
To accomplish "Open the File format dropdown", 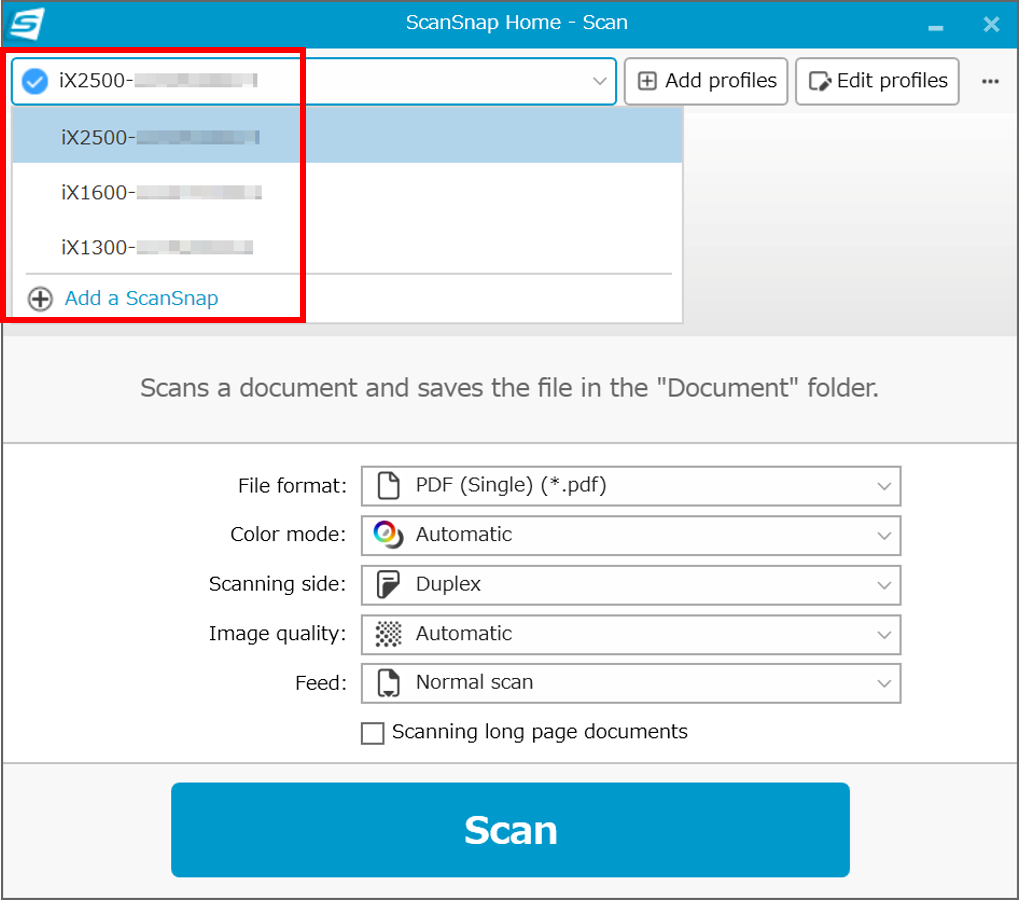I will [x=630, y=485].
